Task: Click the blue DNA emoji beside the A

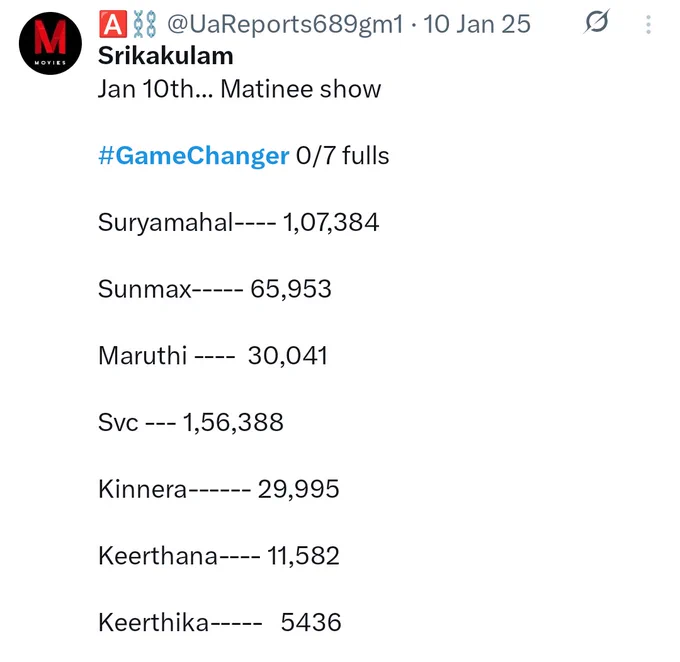Action: pos(144,24)
